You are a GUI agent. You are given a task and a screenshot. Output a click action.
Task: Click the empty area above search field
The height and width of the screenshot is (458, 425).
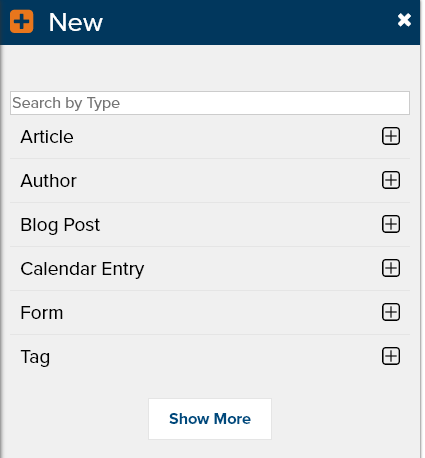[210, 68]
